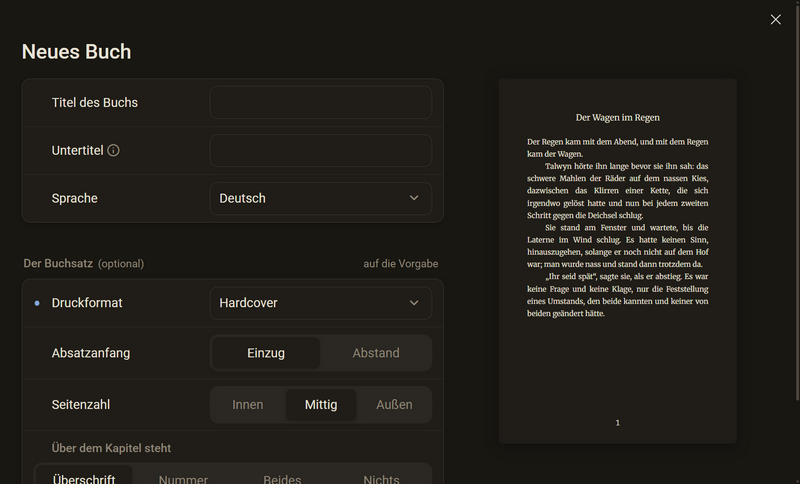Focus the Titel des Buchs field
The width and height of the screenshot is (800, 484).
[321, 103]
